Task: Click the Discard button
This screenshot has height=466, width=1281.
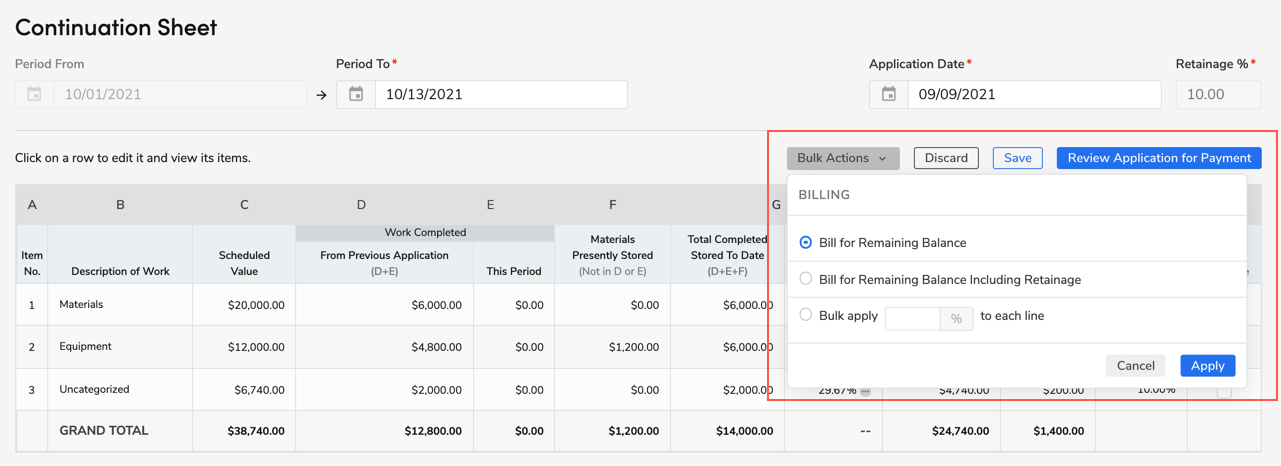Action: [x=945, y=158]
